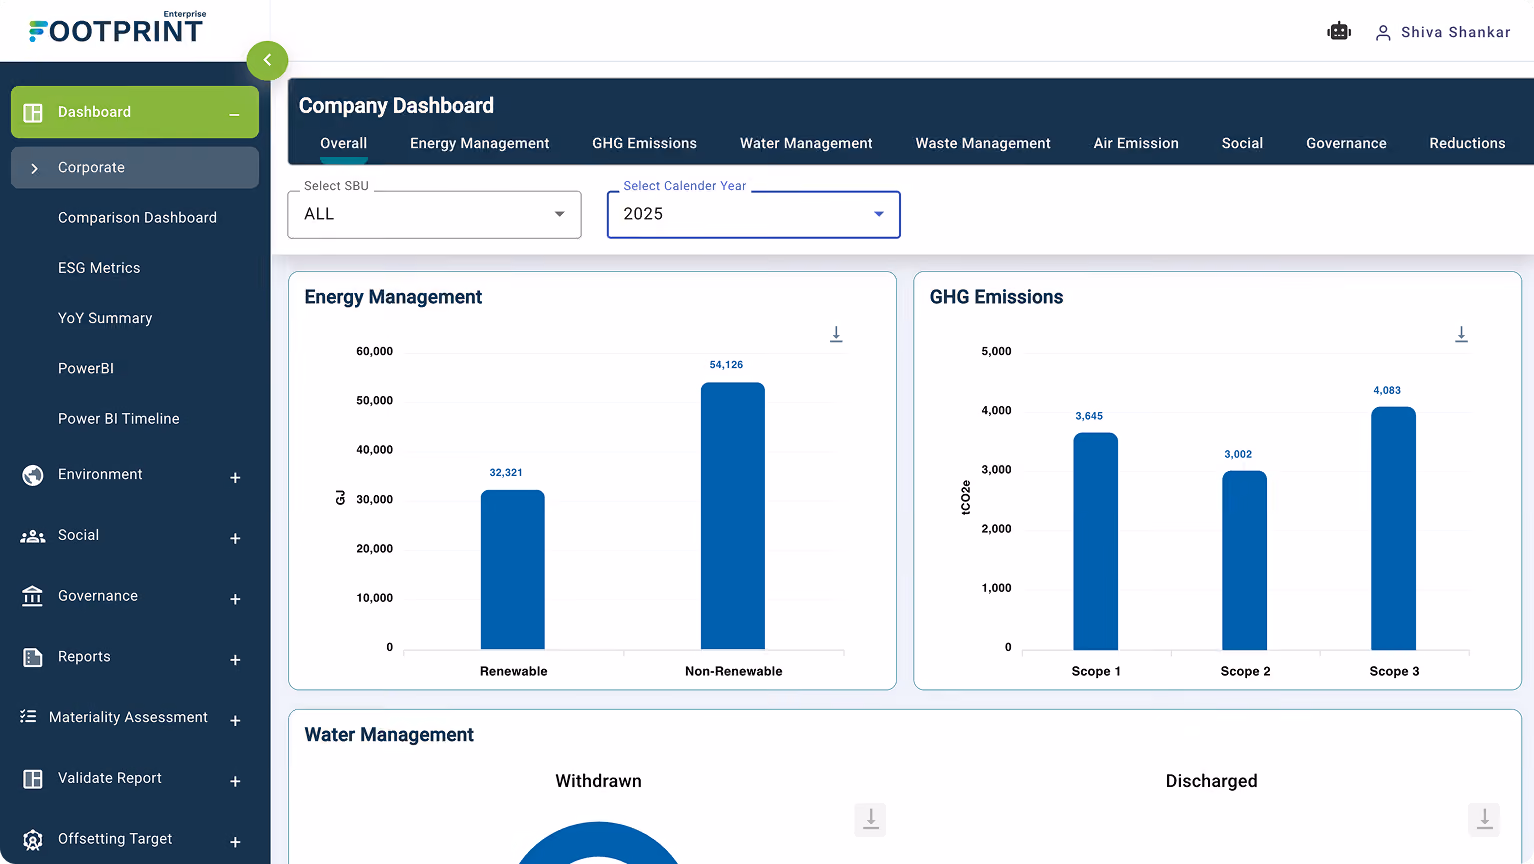Image resolution: width=1534 pixels, height=864 pixels.
Task: Click the Footprint Enterprise logo
Action: click(x=118, y=28)
